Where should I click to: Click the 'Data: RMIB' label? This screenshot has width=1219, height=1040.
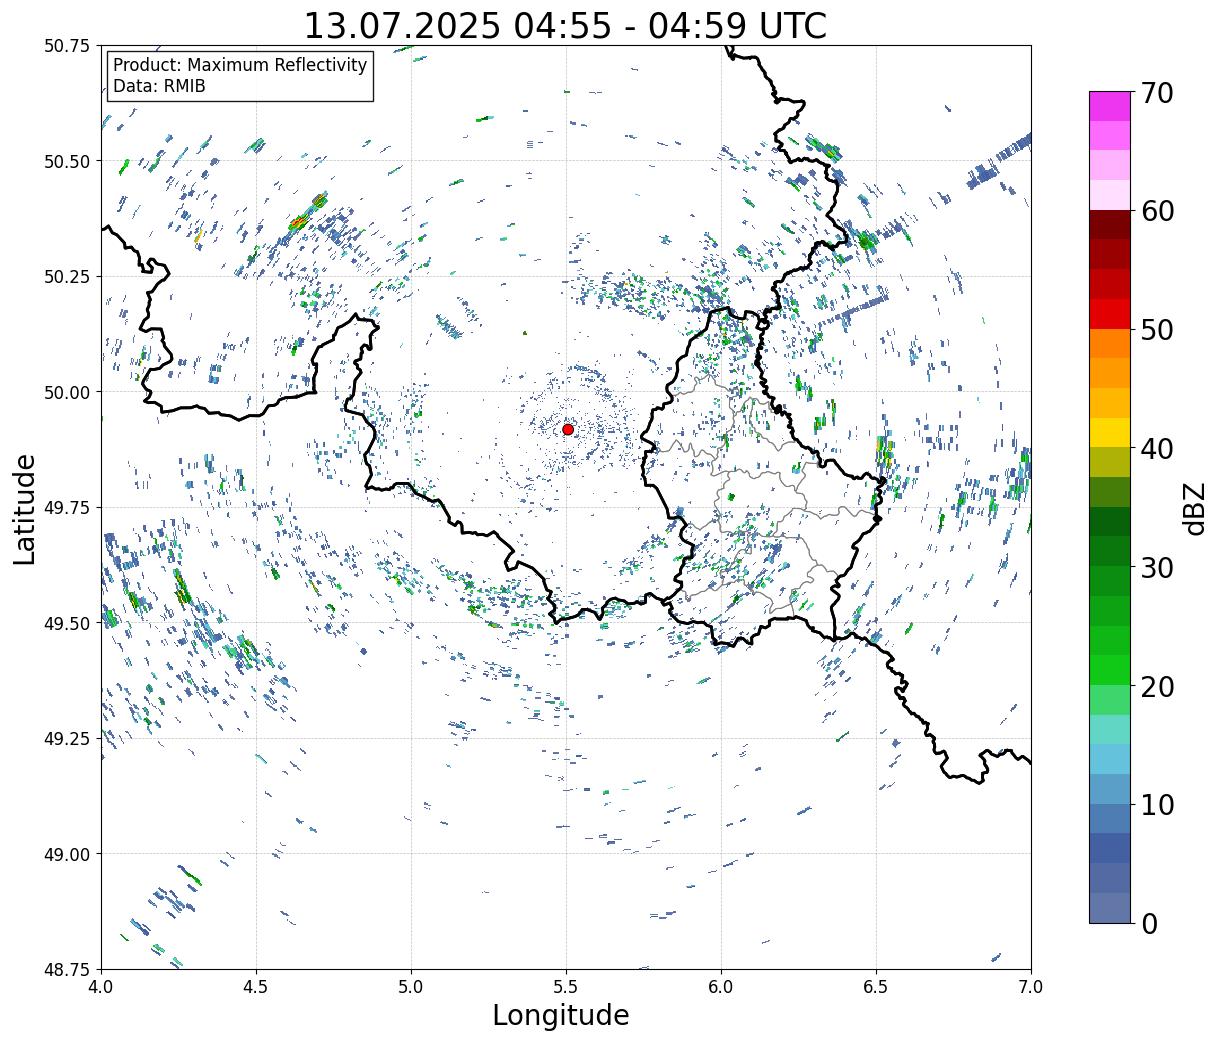tap(159, 86)
